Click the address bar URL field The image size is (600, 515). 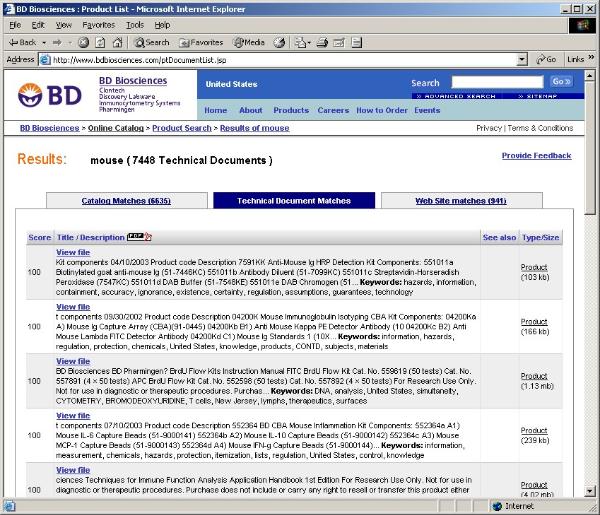click(x=283, y=60)
